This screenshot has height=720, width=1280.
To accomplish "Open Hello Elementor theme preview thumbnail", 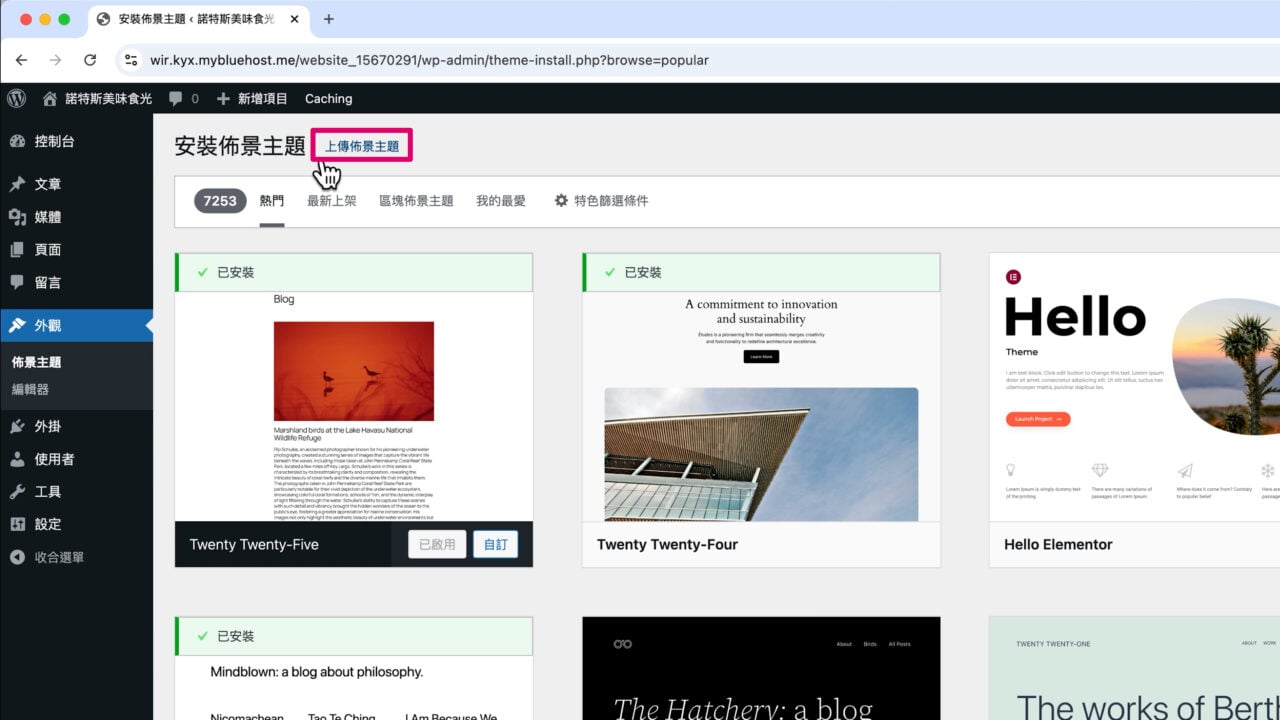I will 1135,387.
